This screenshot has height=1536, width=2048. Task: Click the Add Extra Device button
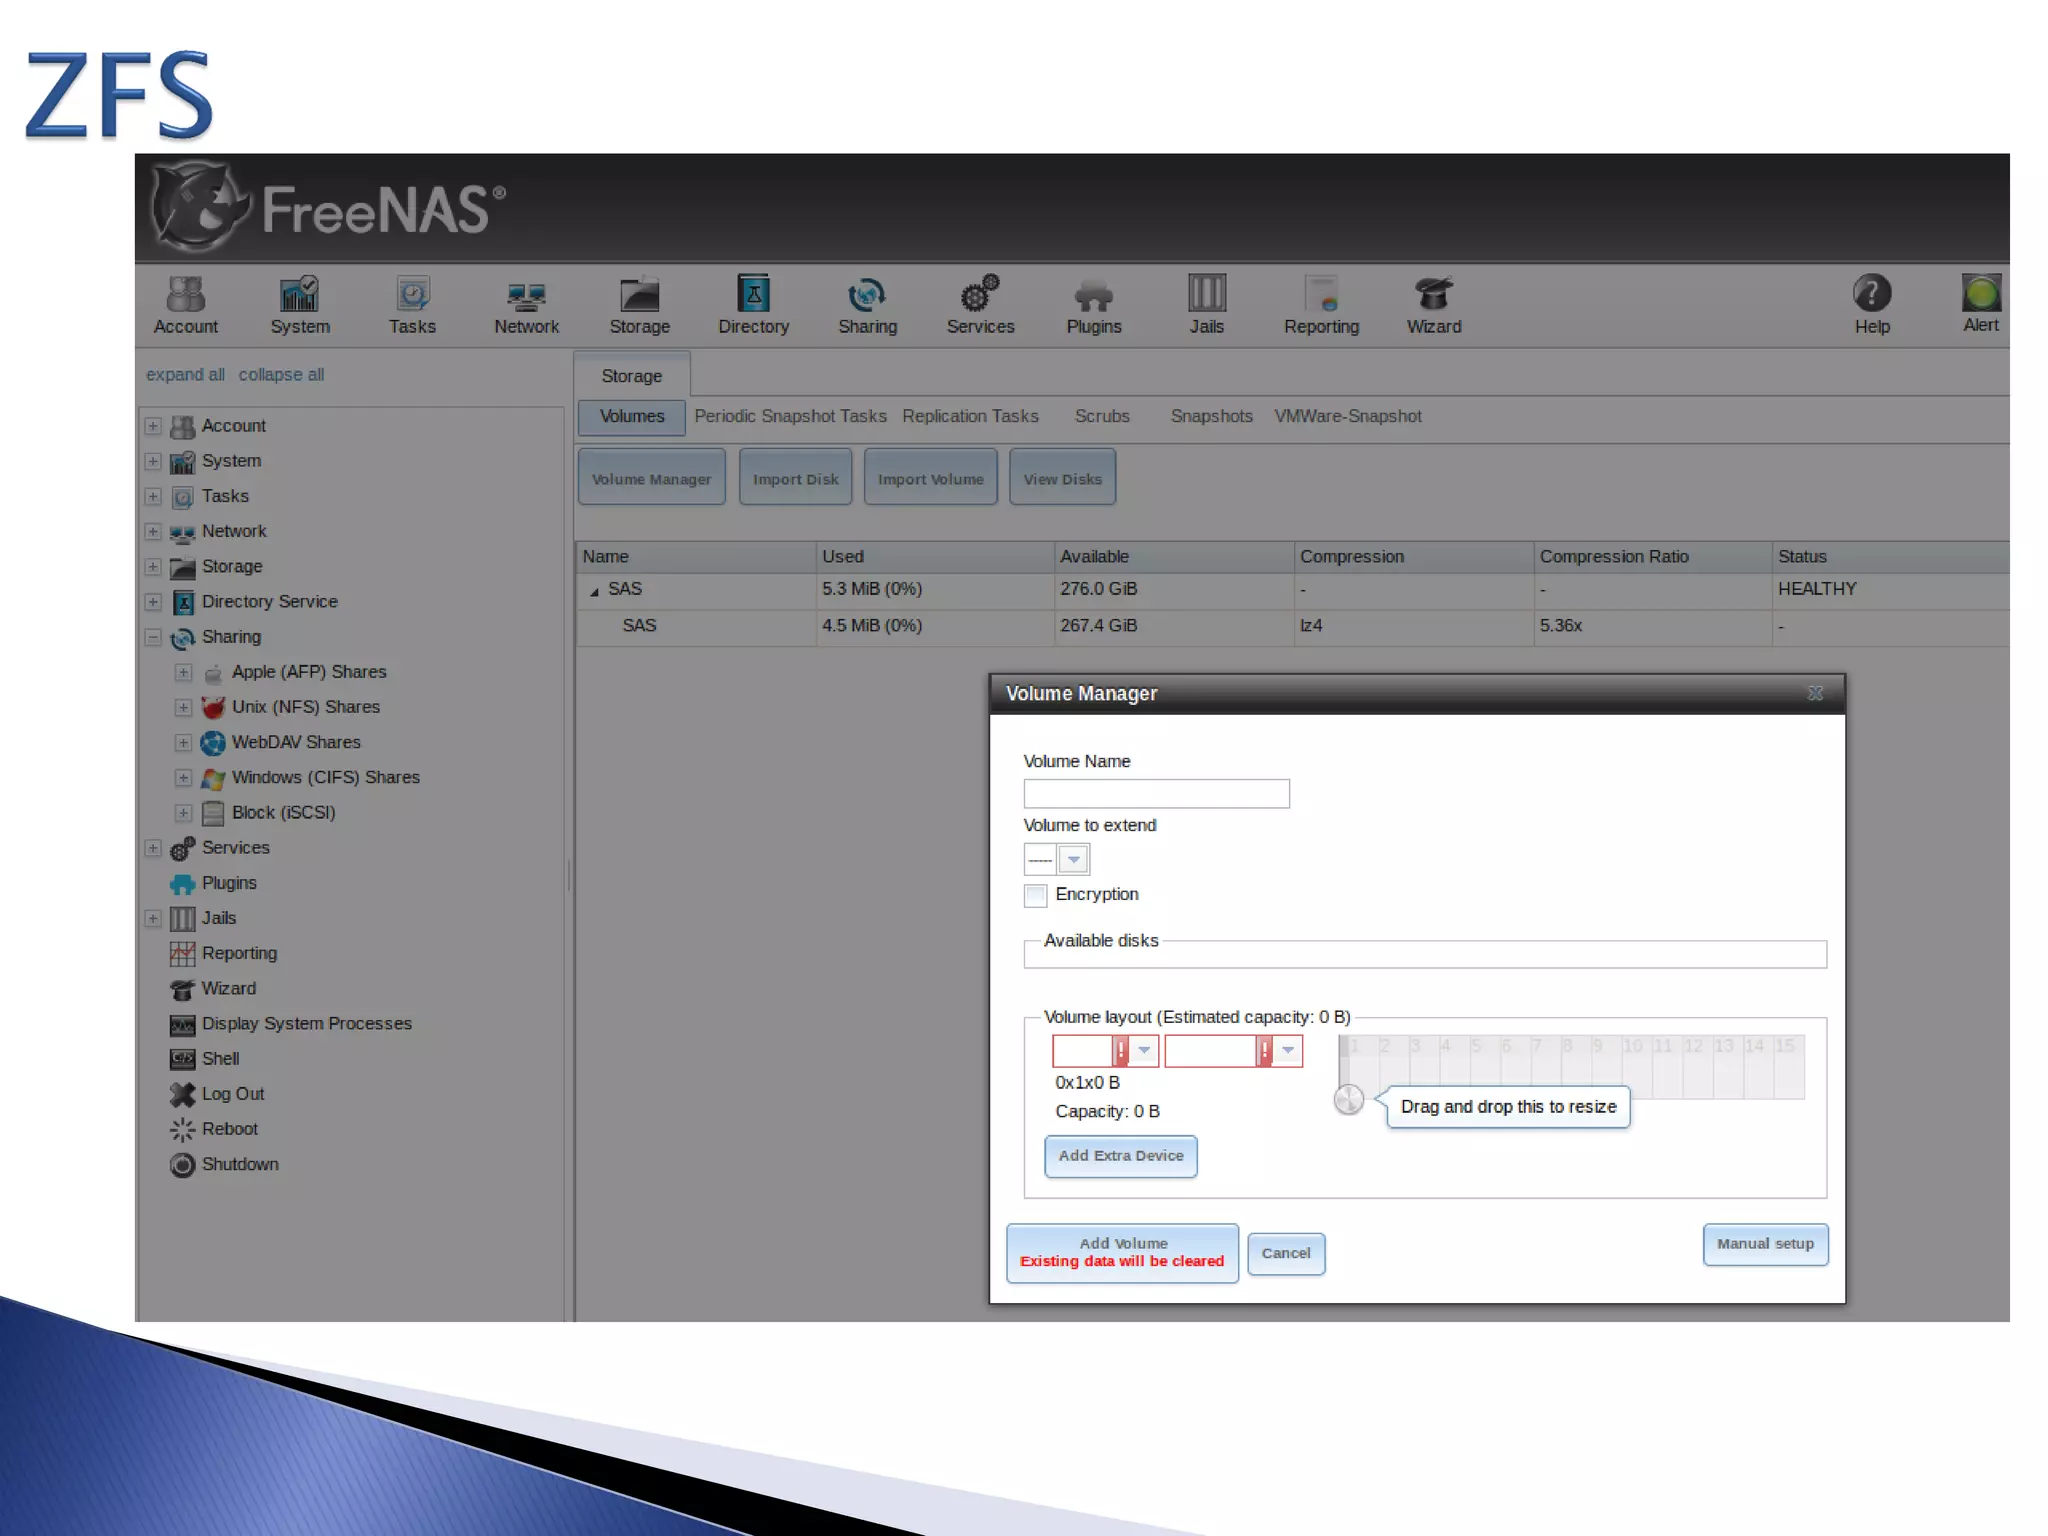click(1120, 1155)
